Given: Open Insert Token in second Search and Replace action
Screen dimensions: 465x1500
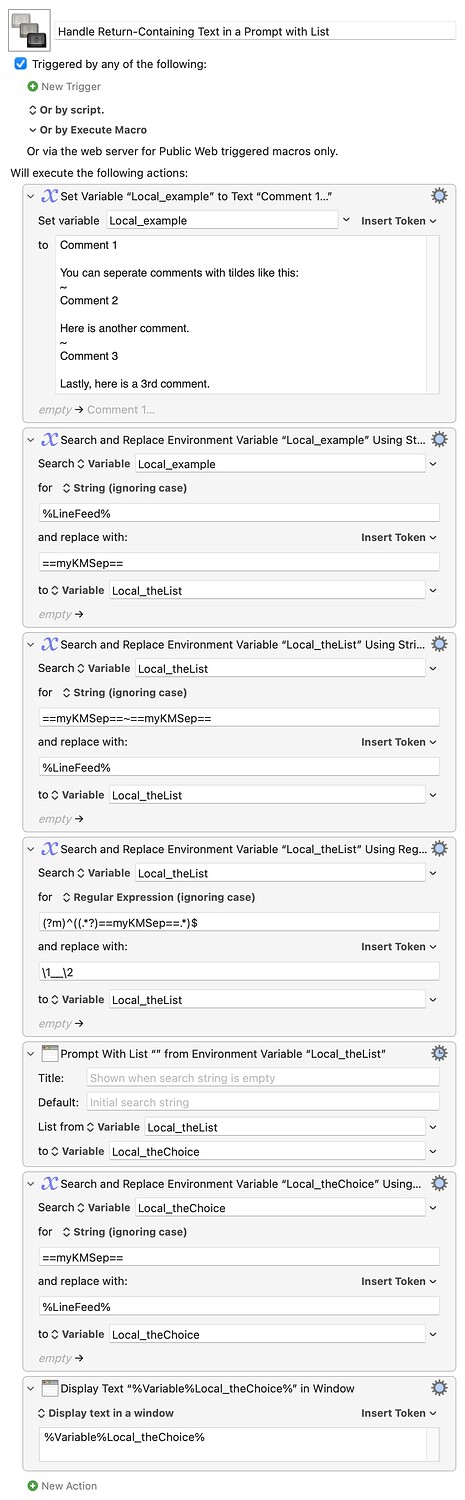Looking at the screenshot, I should 398,742.
